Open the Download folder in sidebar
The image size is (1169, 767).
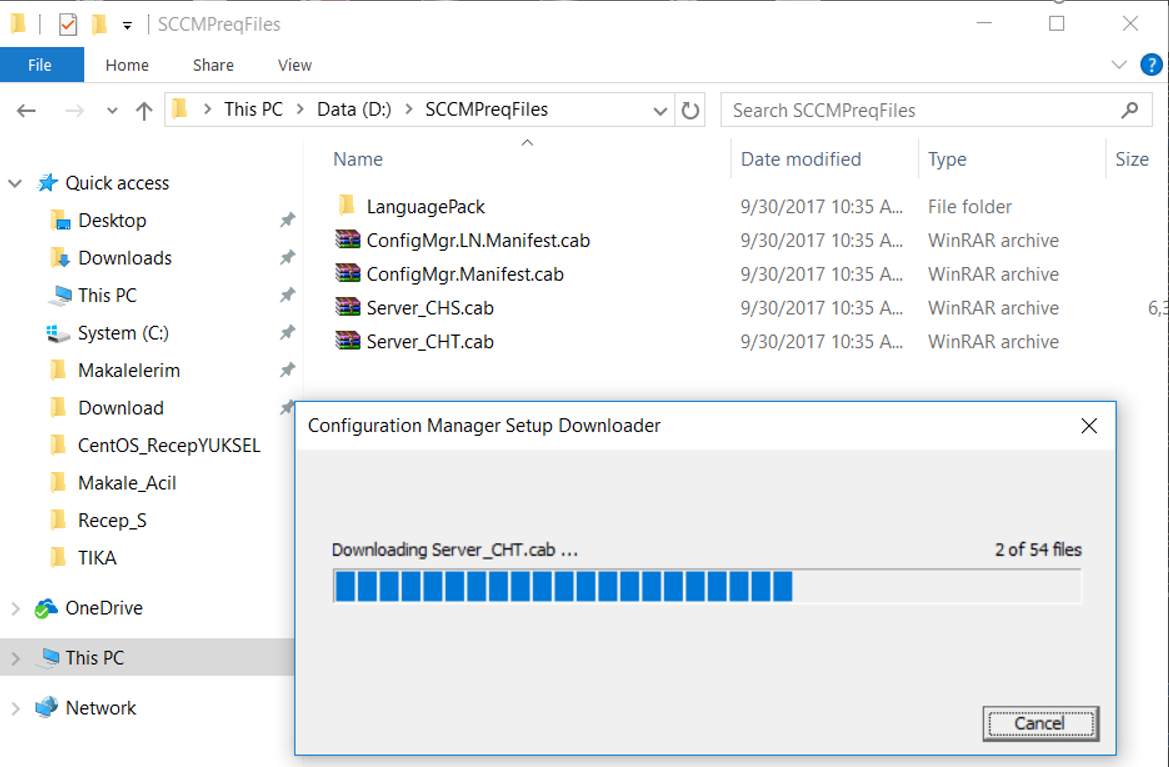coord(121,408)
